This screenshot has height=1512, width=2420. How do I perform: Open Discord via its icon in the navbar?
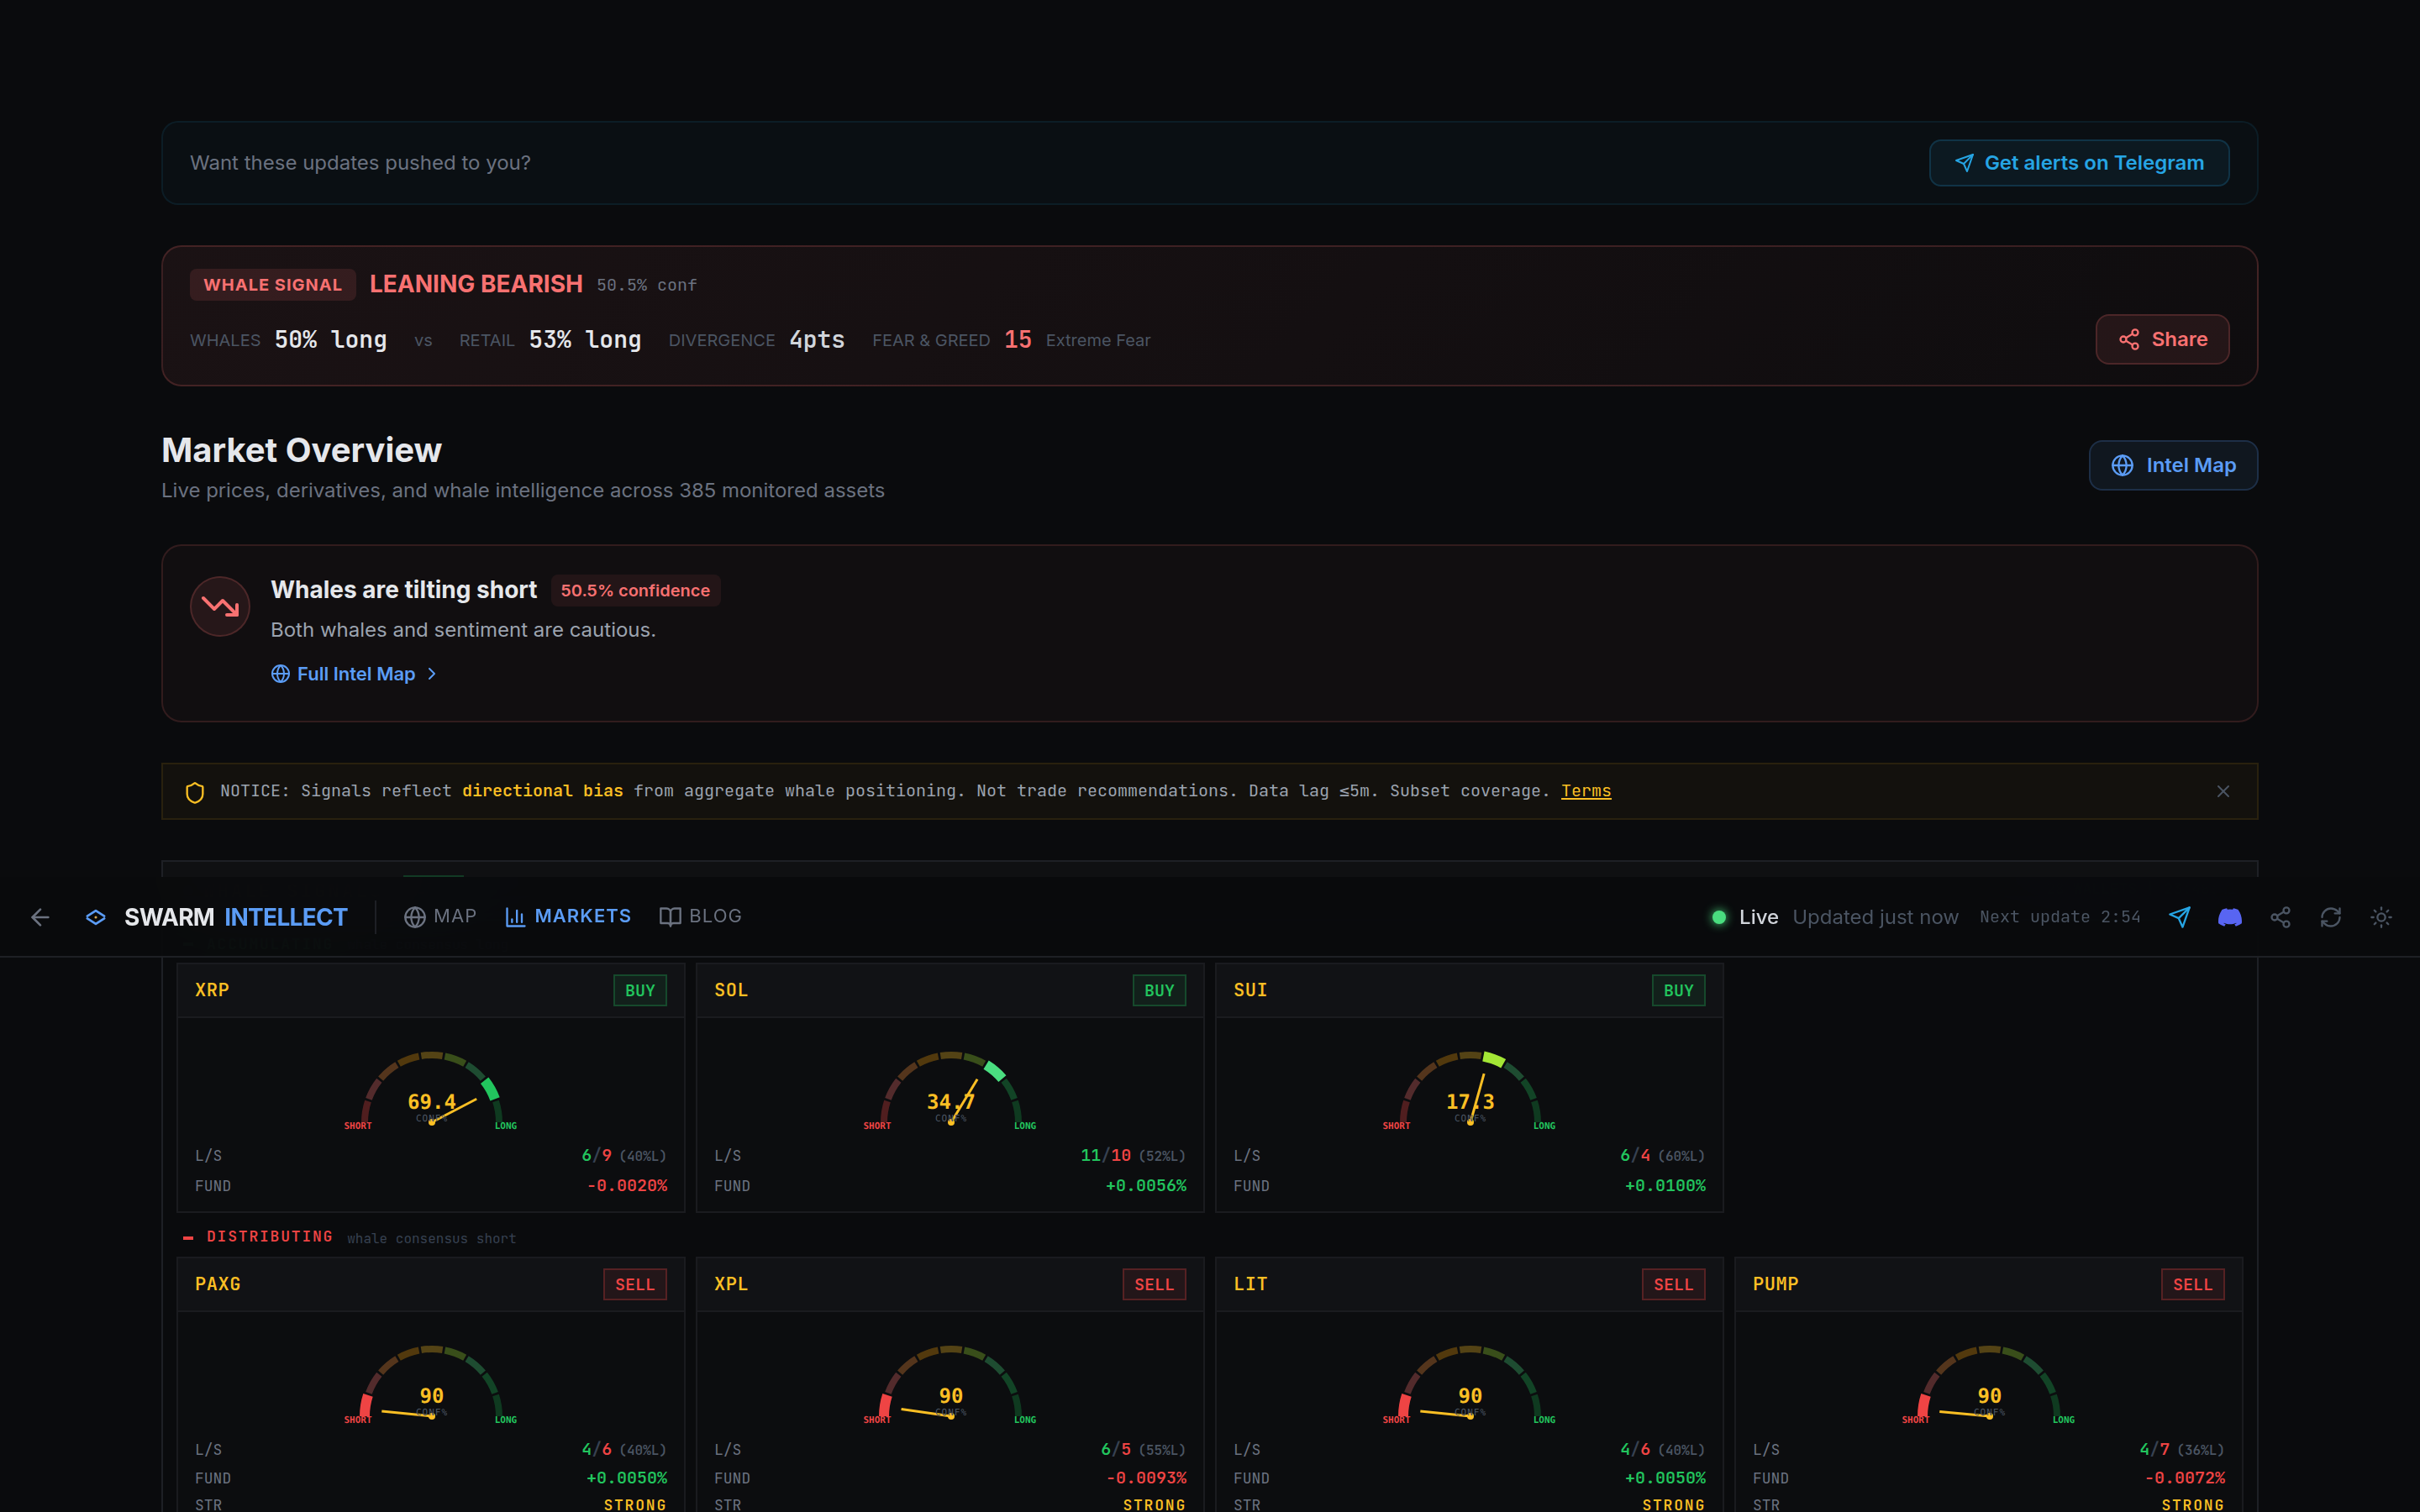tap(2229, 917)
